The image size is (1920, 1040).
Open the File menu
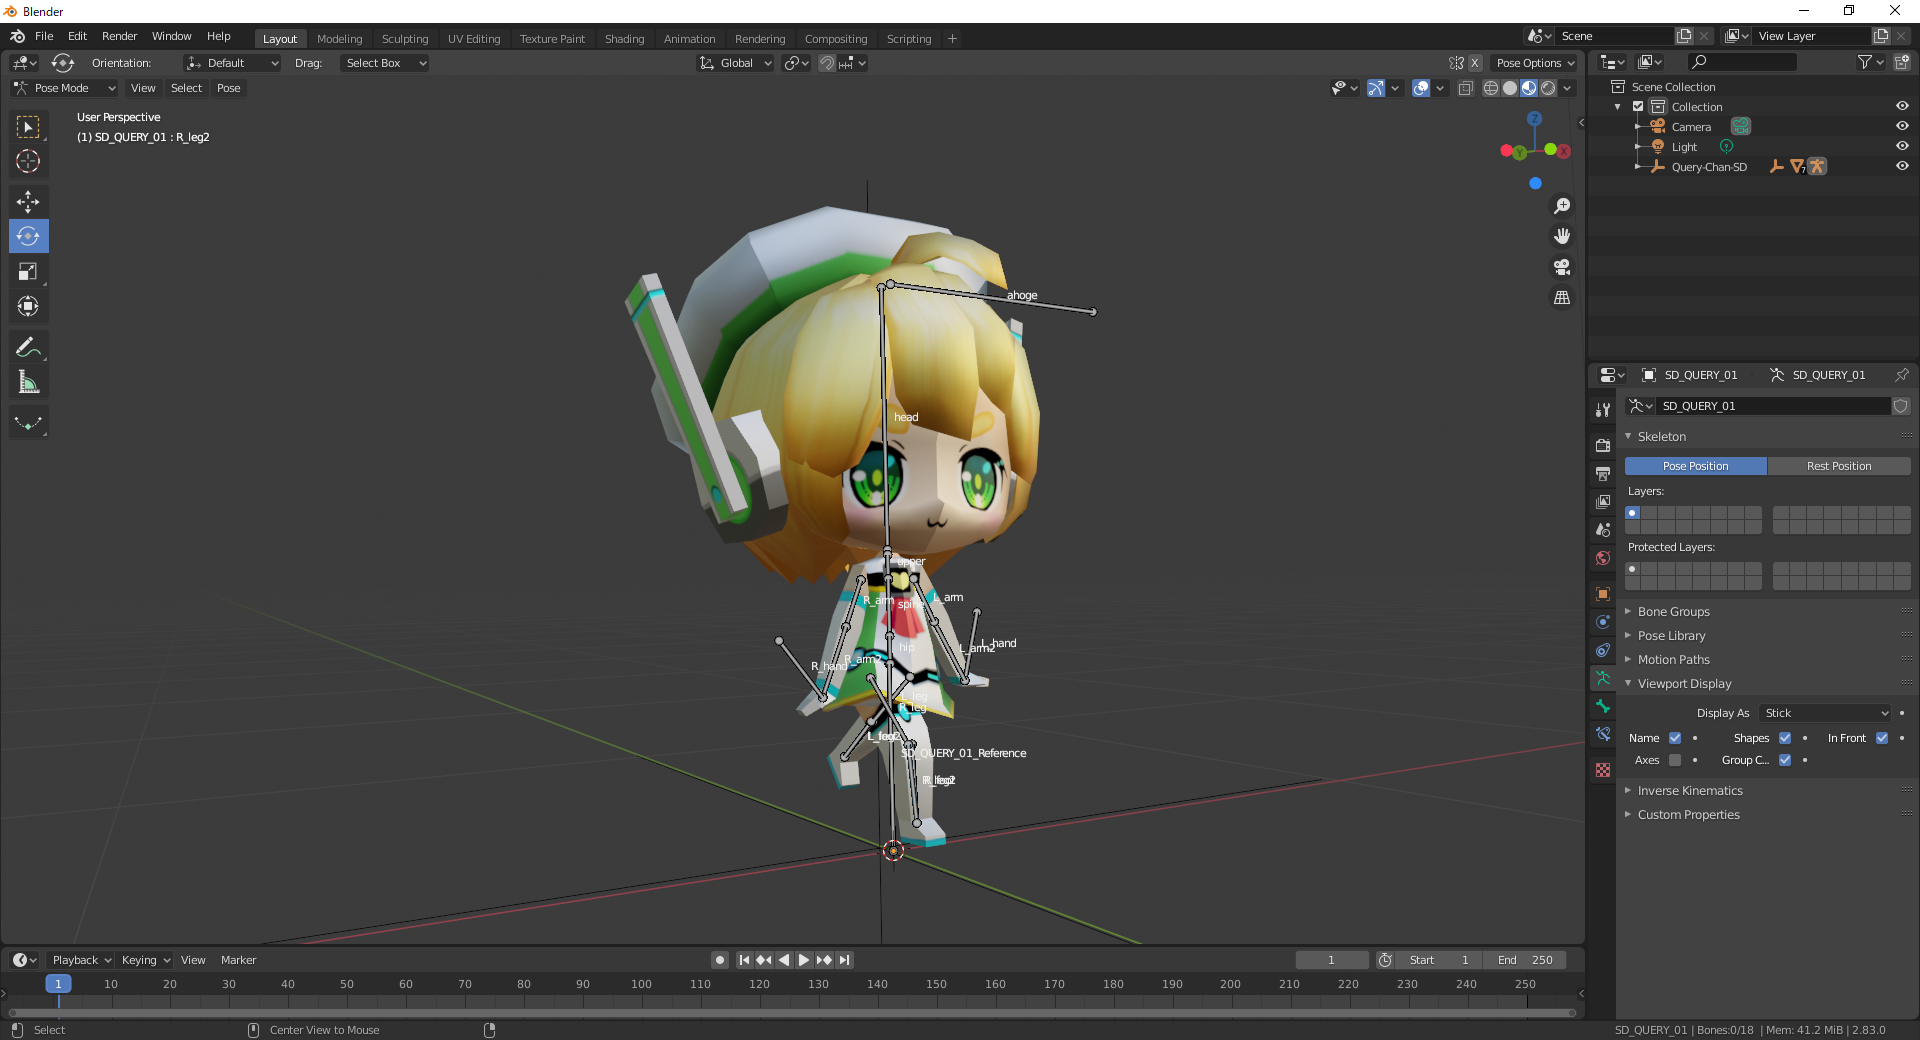pyautogui.click(x=44, y=36)
